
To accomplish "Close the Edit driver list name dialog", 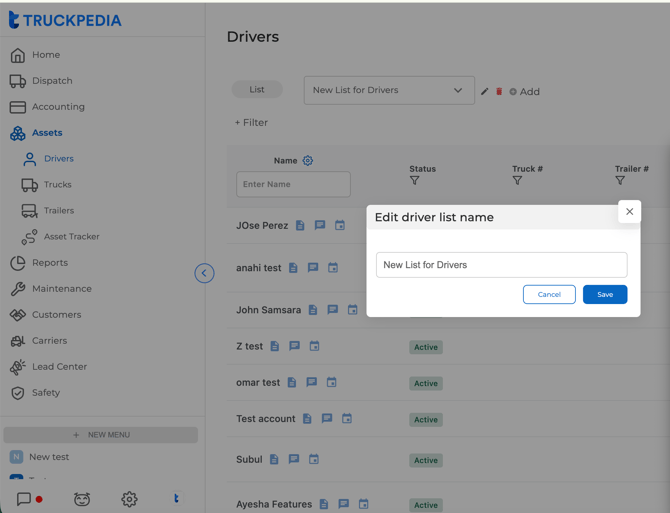I will click(x=629, y=211).
